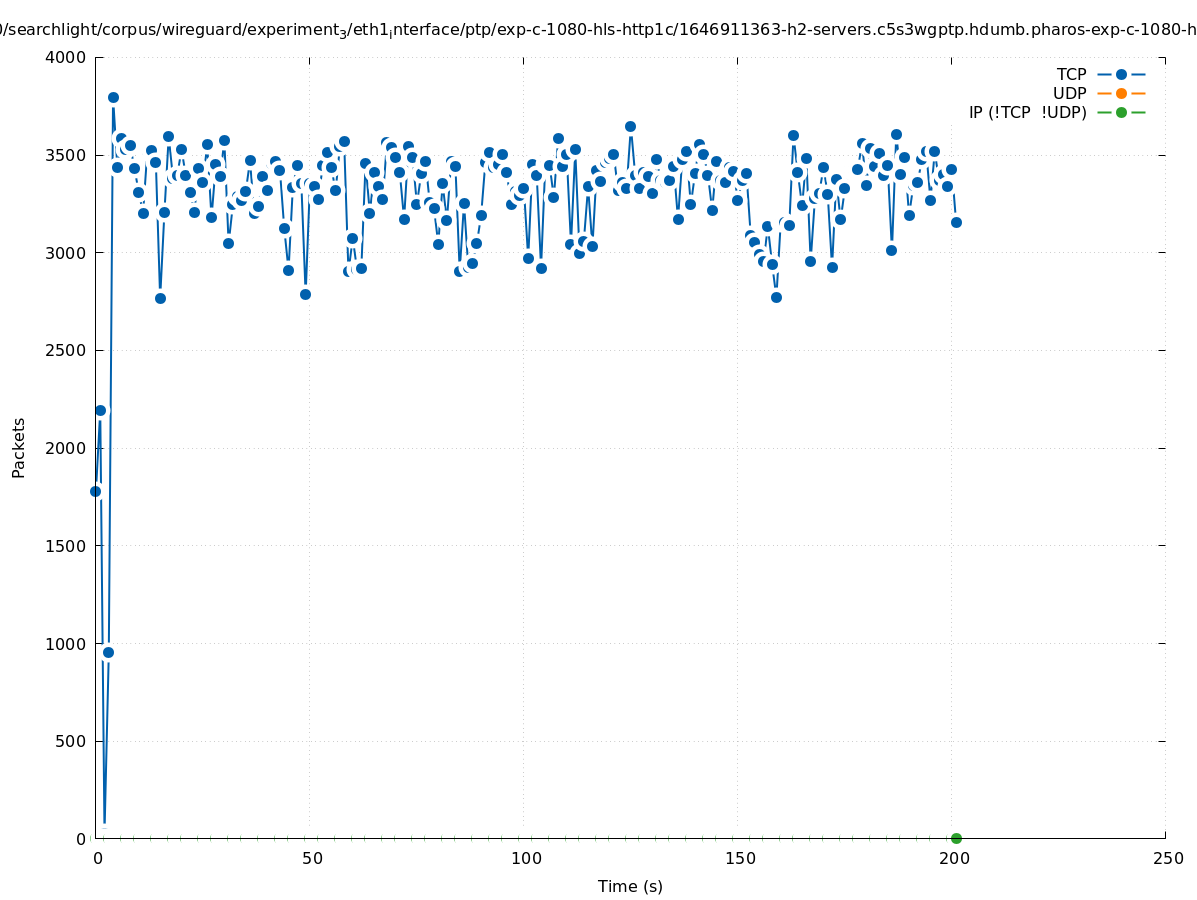Select the chart title file path text
The image size is (1197, 900).
pyautogui.click(x=598, y=30)
